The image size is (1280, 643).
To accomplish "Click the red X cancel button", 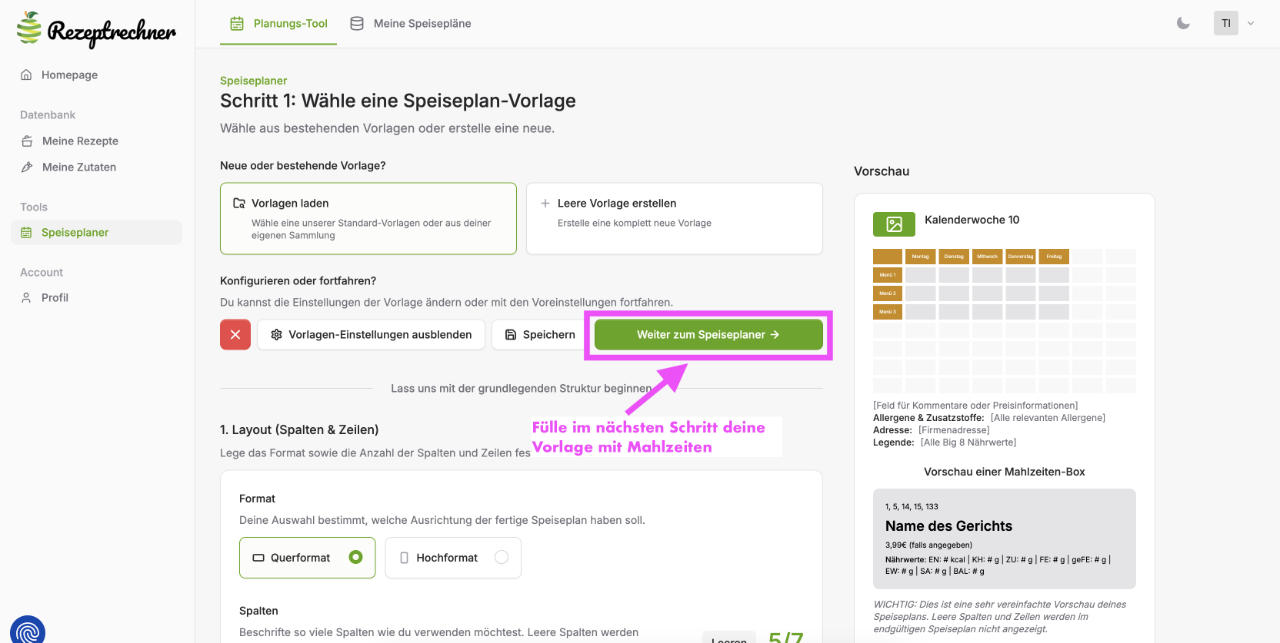I will [235, 335].
